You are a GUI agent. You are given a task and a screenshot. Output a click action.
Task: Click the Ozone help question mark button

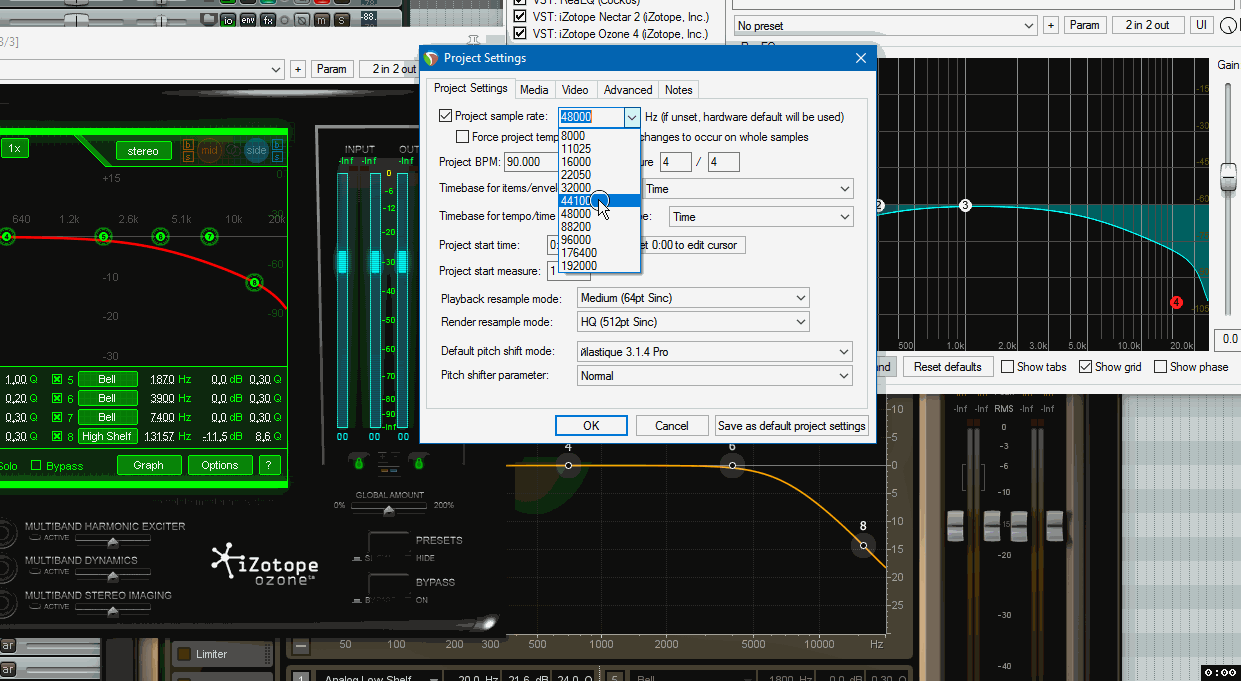269,465
